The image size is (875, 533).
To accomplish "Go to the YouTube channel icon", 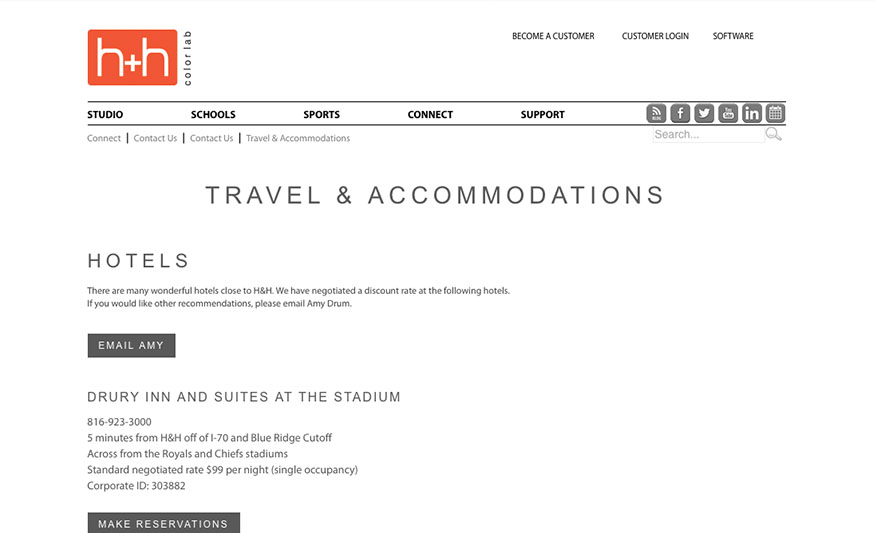I will pos(728,113).
